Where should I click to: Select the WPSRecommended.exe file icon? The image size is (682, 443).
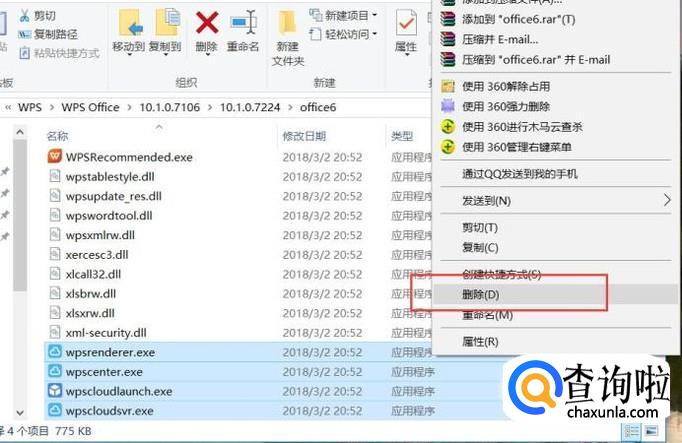[55, 157]
